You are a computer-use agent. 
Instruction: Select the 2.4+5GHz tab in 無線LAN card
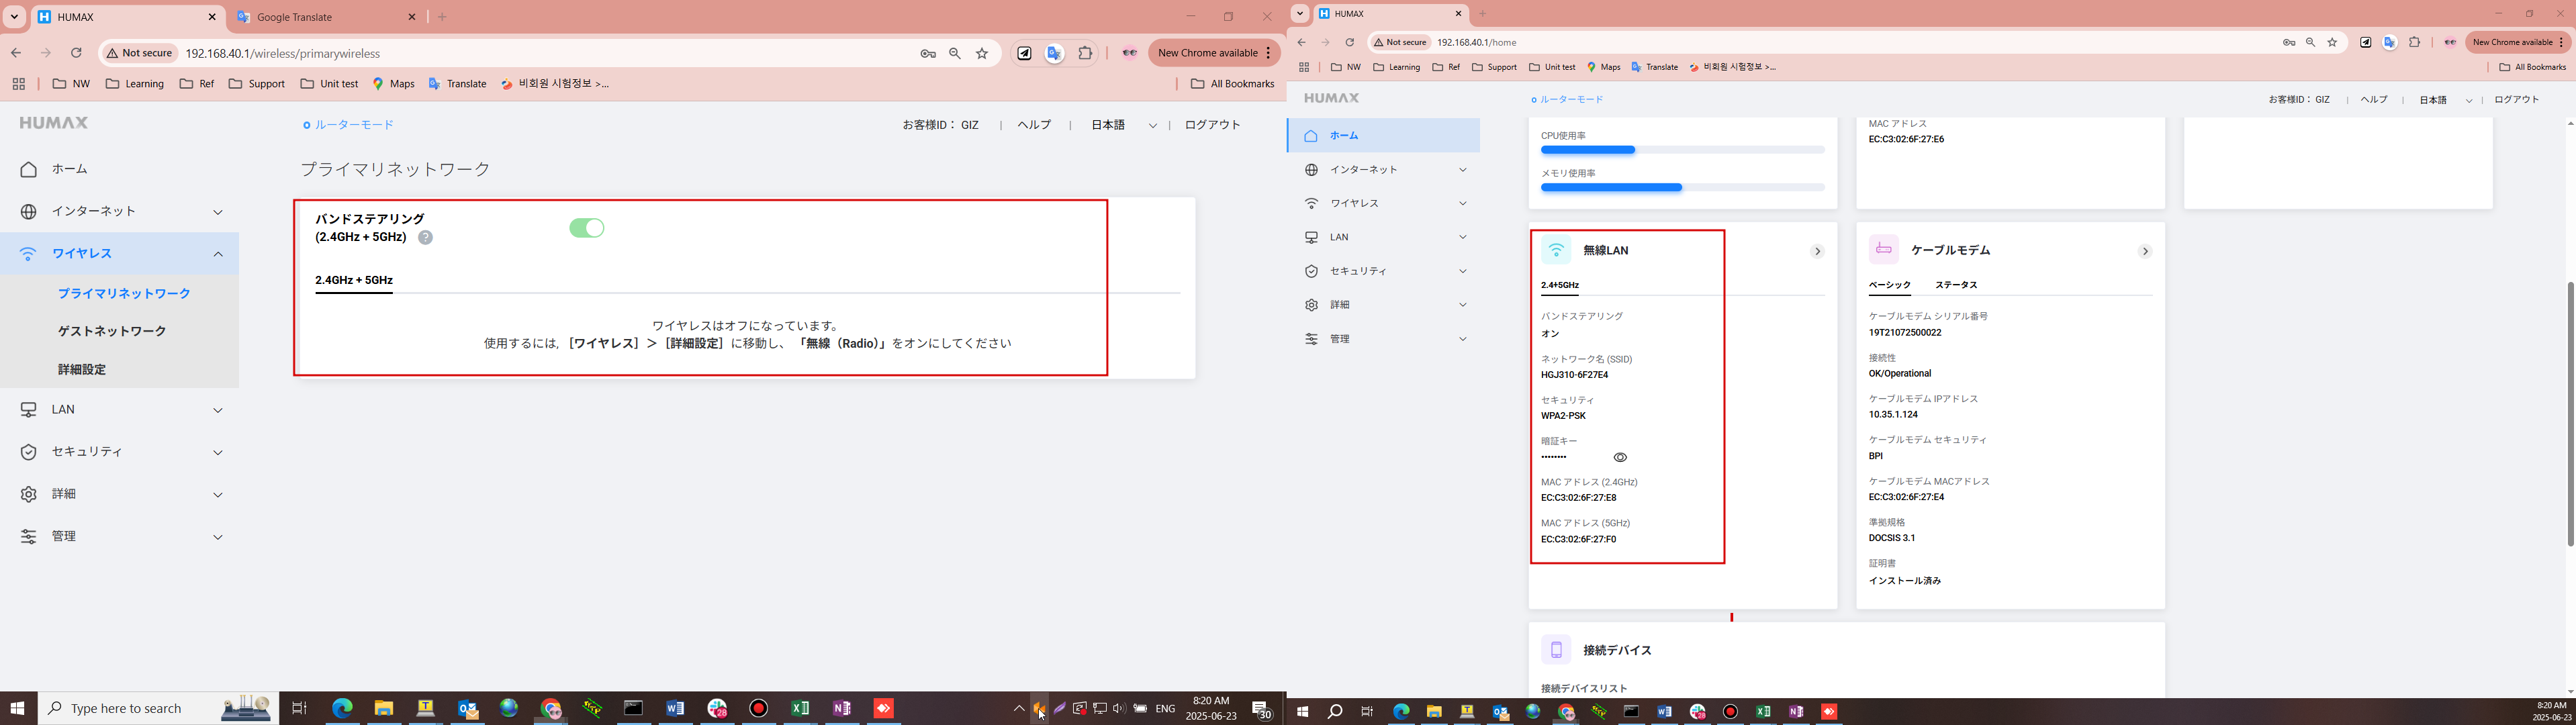[1560, 285]
